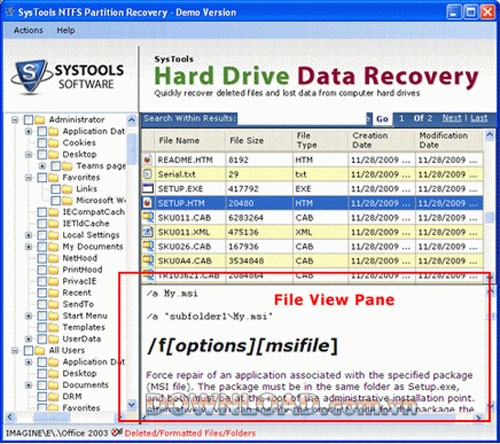Viewport: 500px width, 444px height.
Task: Click the NetHood folder icon
Action: point(53,258)
